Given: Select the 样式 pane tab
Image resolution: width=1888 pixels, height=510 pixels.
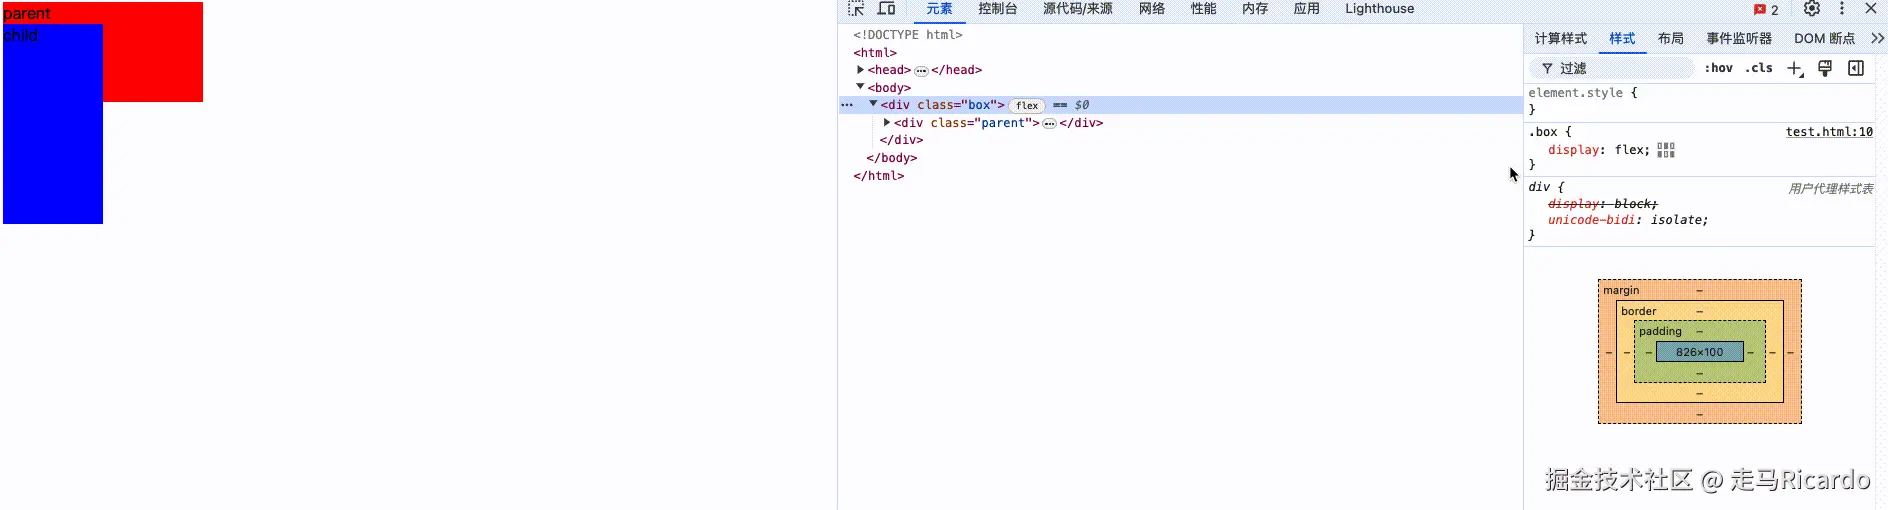Looking at the screenshot, I should [1622, 38].
